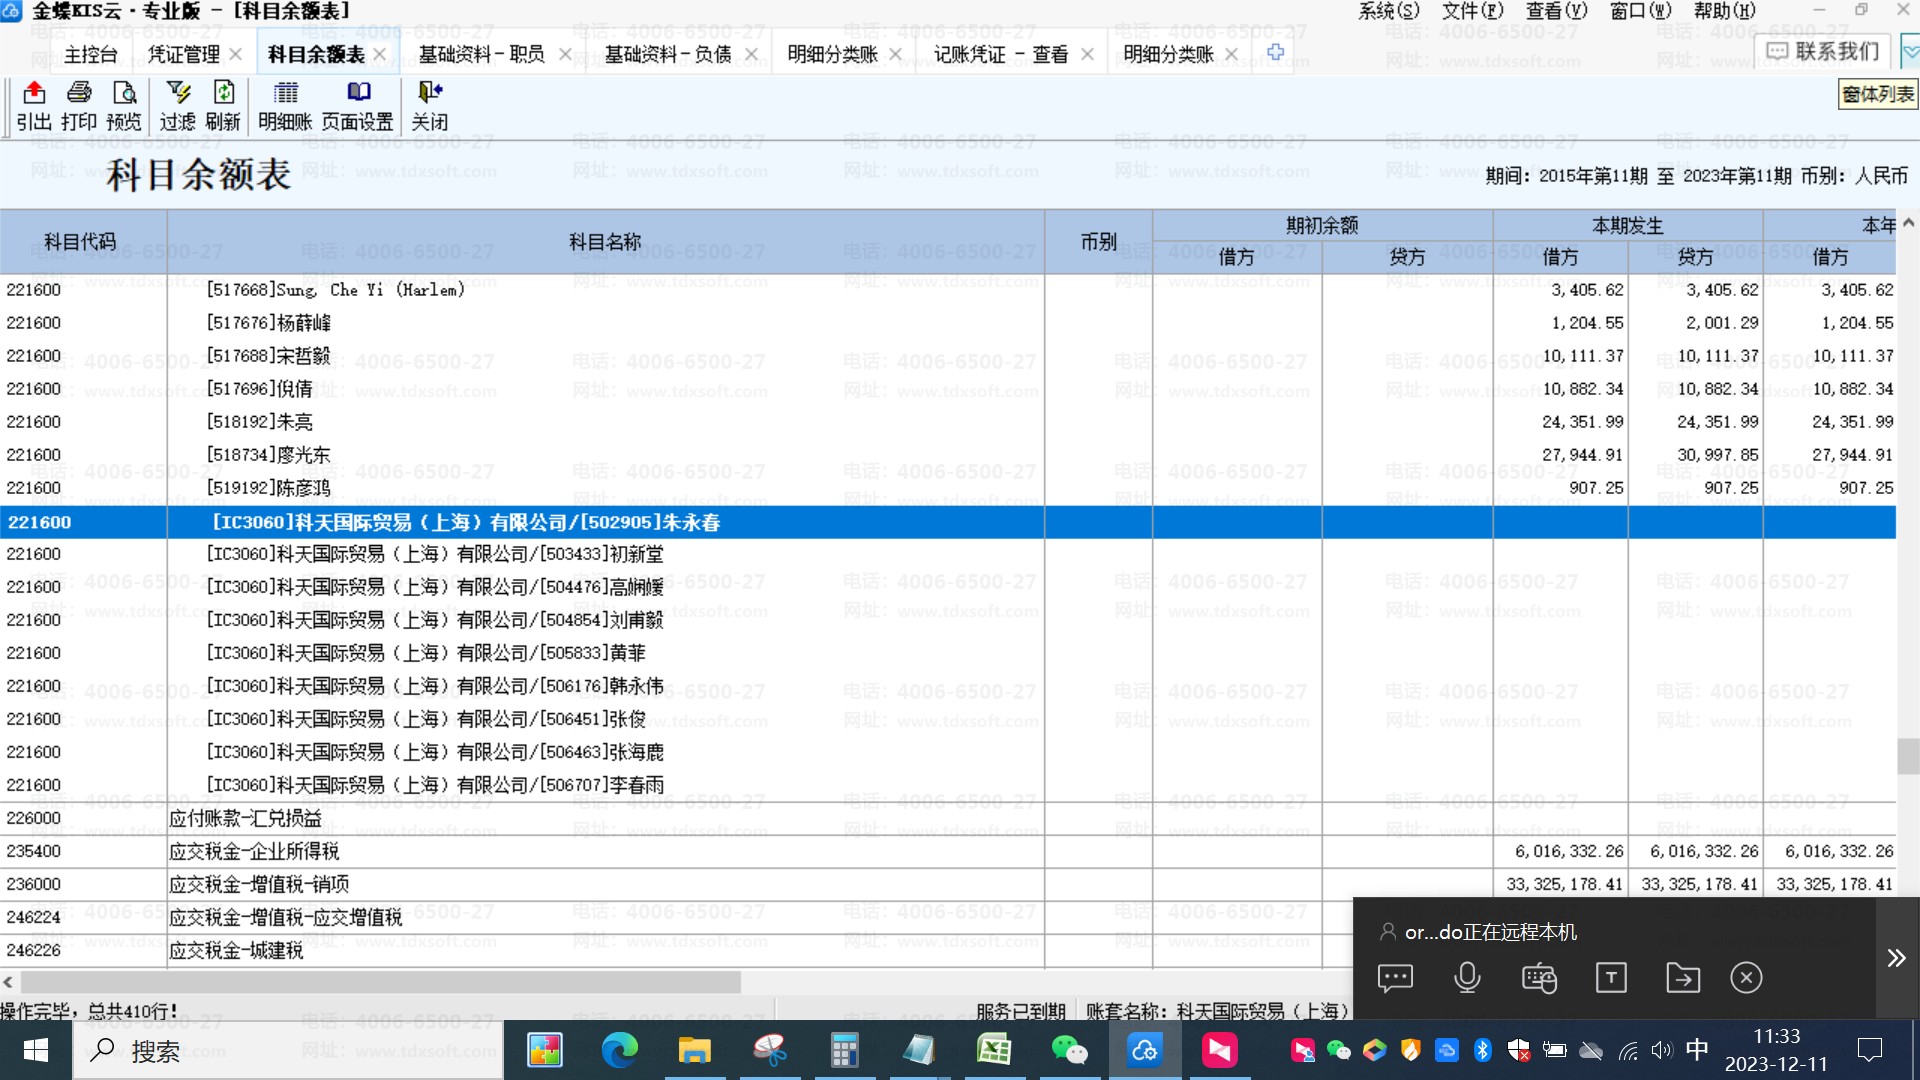Add a new tab with plus icon

point(1275,53)
